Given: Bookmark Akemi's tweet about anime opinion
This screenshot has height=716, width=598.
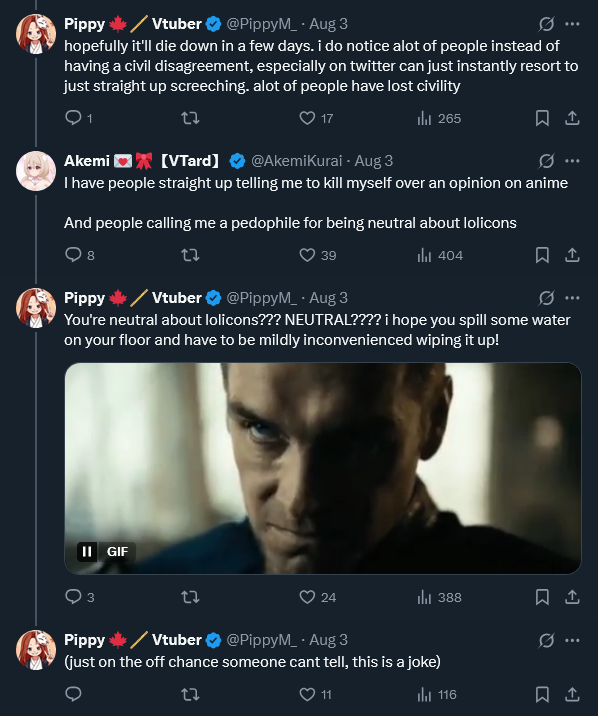Looking at the screenshot, I should pos(542,255).
